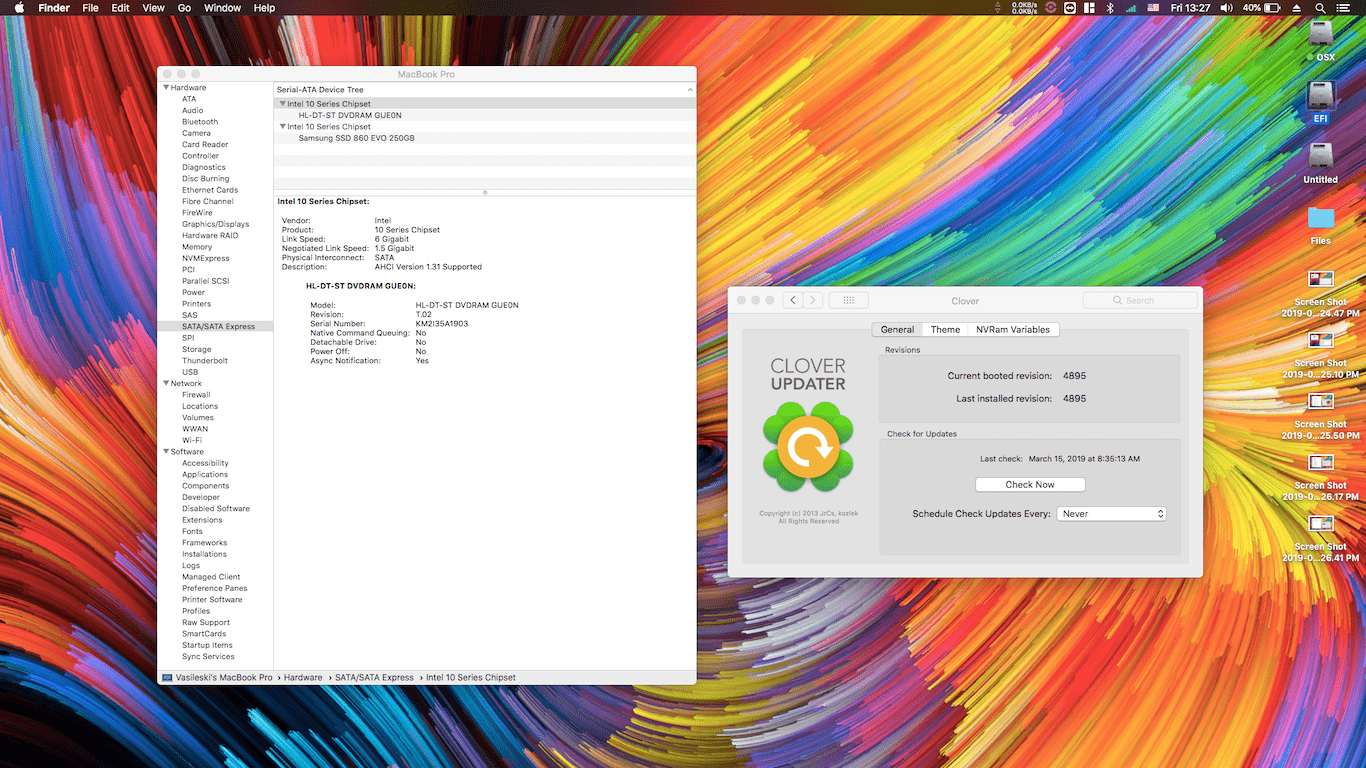Screen dimensions: 1366x768
Task: Open the Untitled drive on desktop
Action: [x=1320, y=159]
